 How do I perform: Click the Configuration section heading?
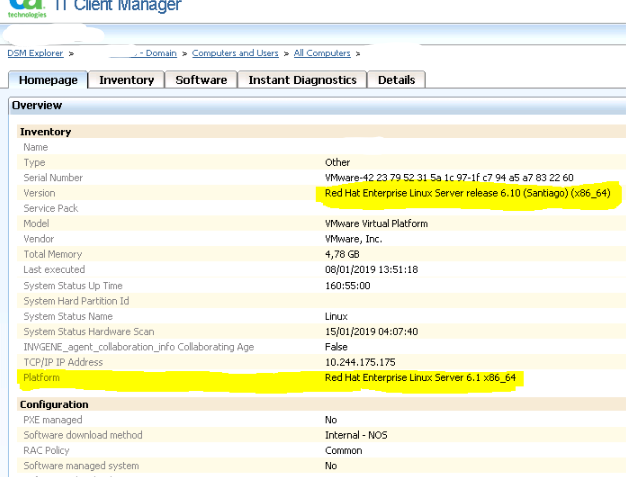(x=54, y=404)
